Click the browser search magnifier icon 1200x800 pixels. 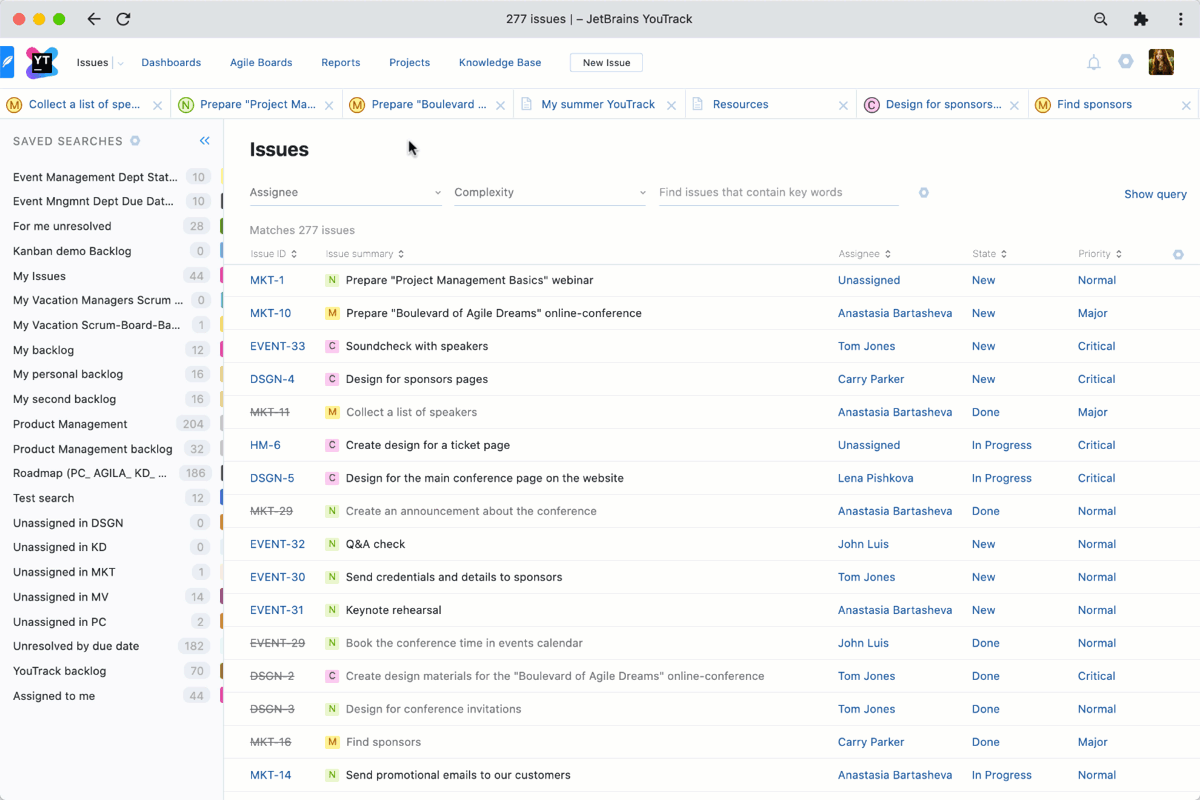(x=1100, y=19)
